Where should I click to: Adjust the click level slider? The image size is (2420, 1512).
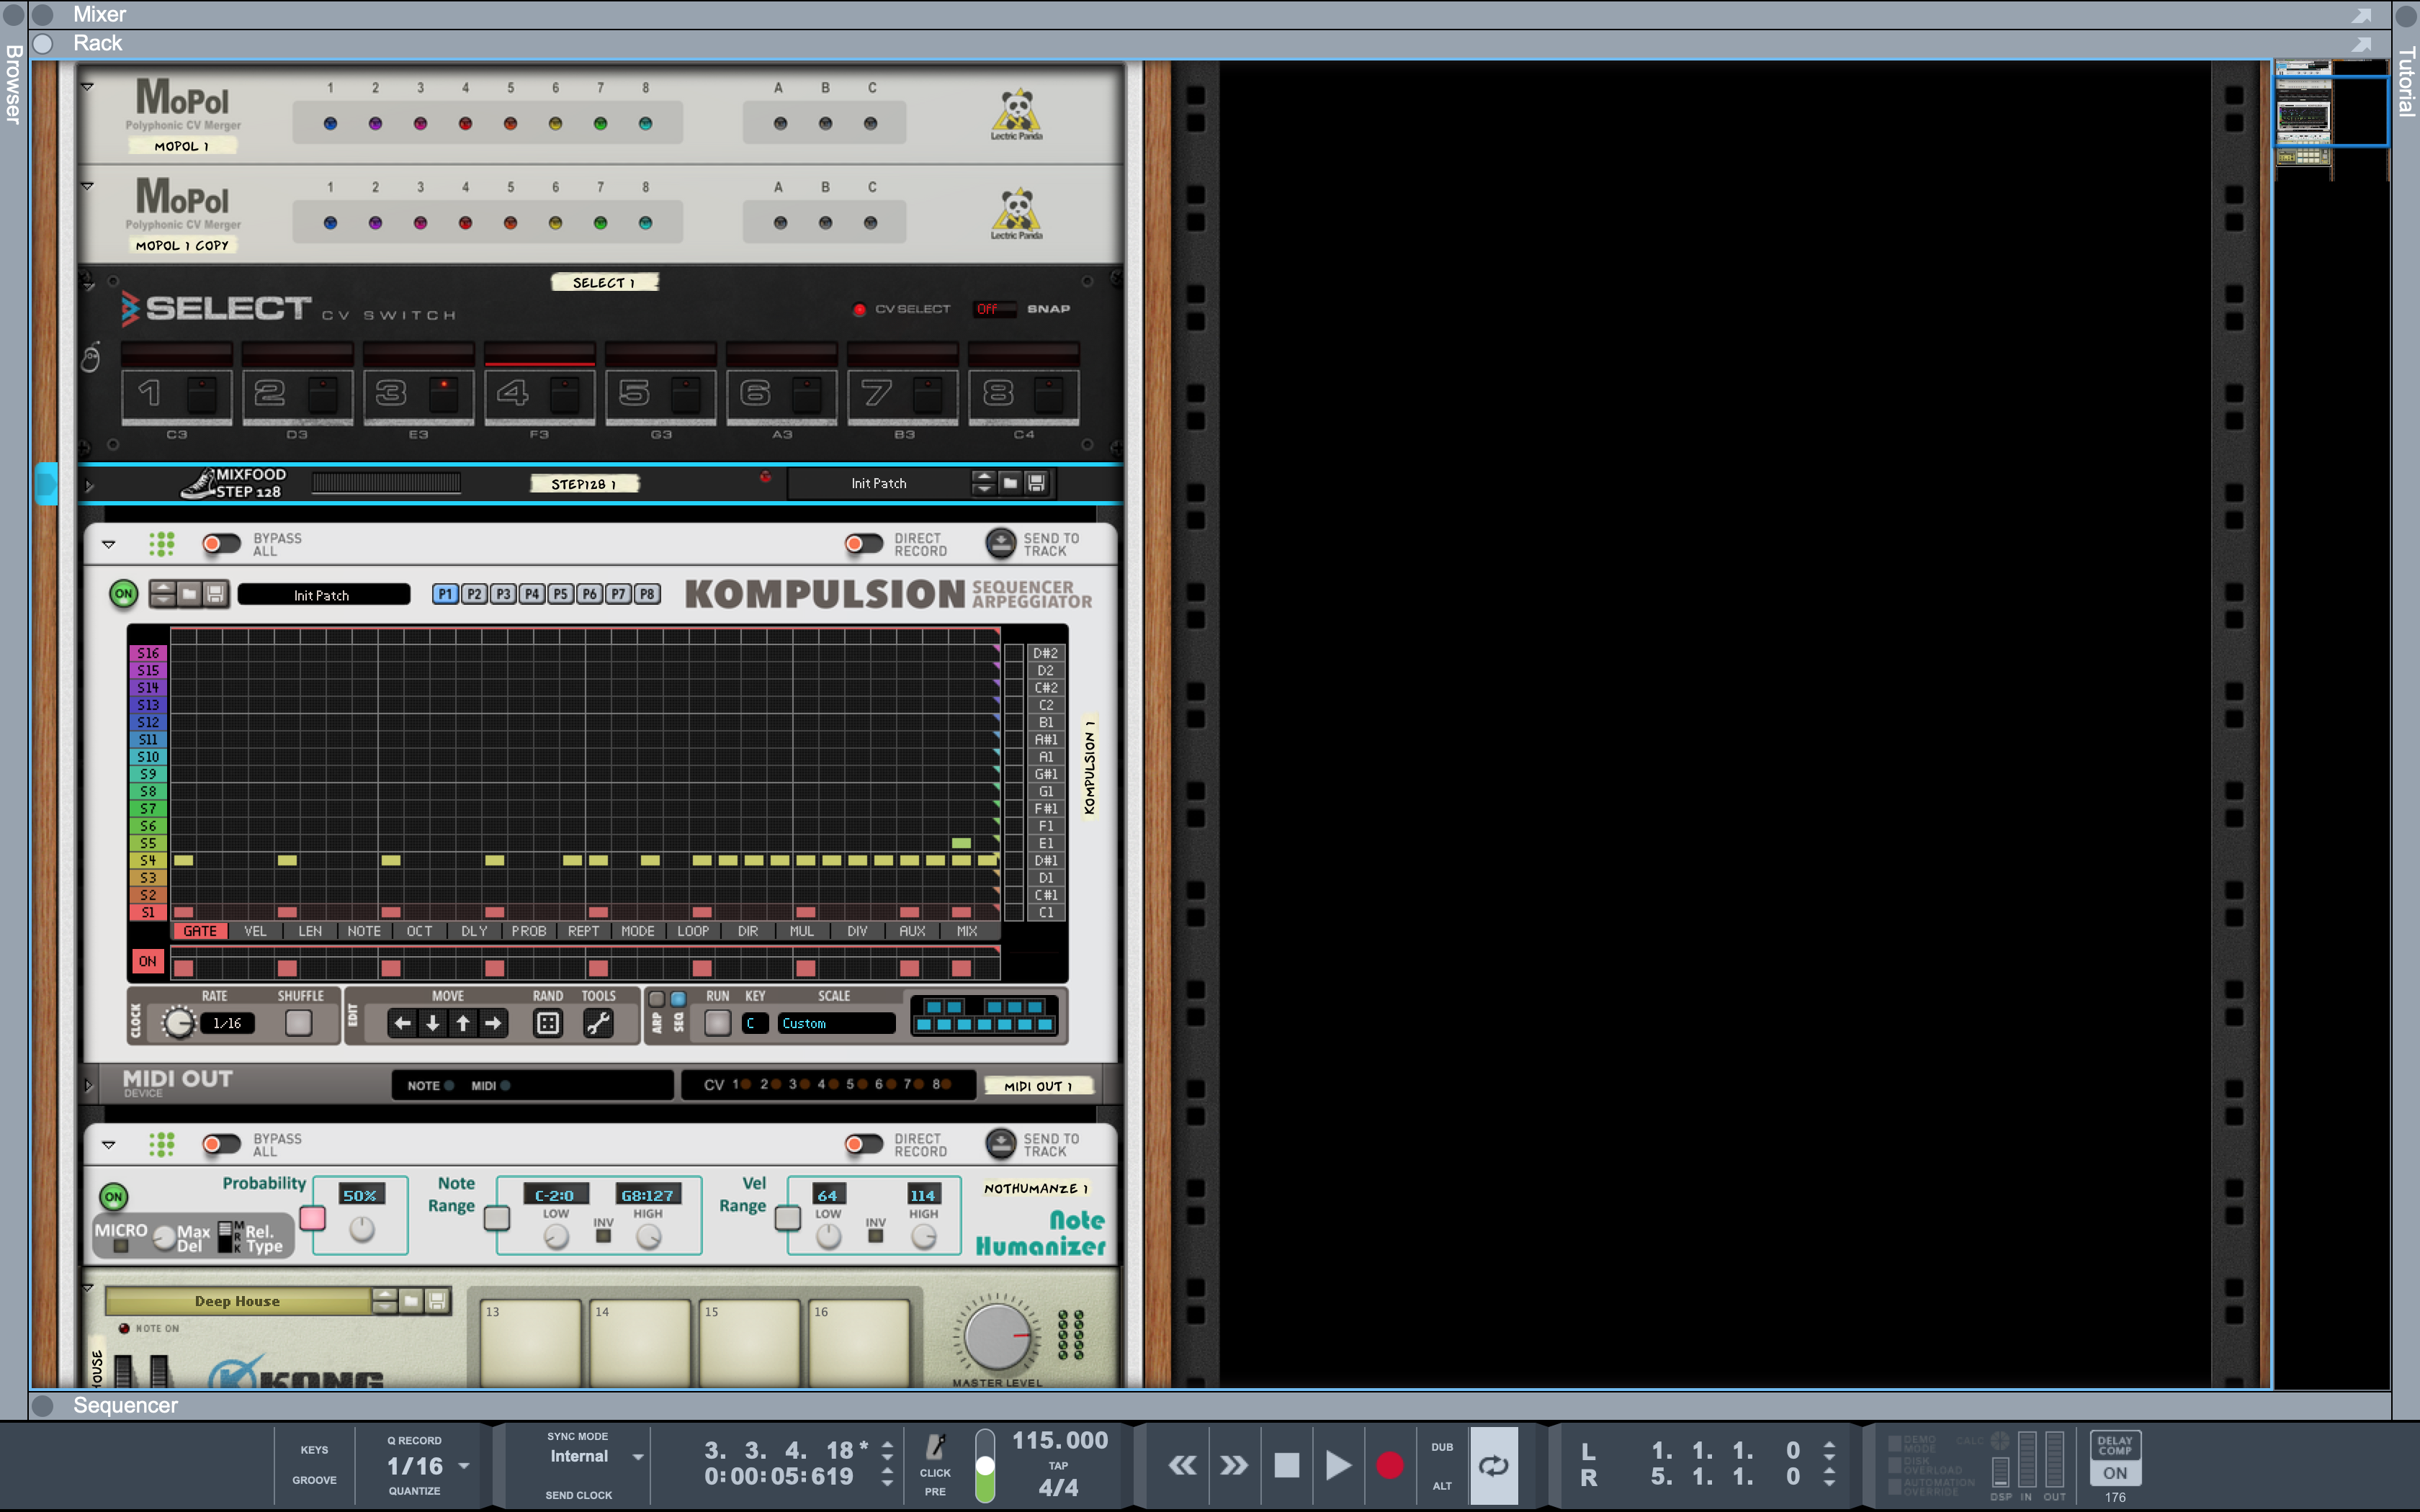click(985, 1465)
